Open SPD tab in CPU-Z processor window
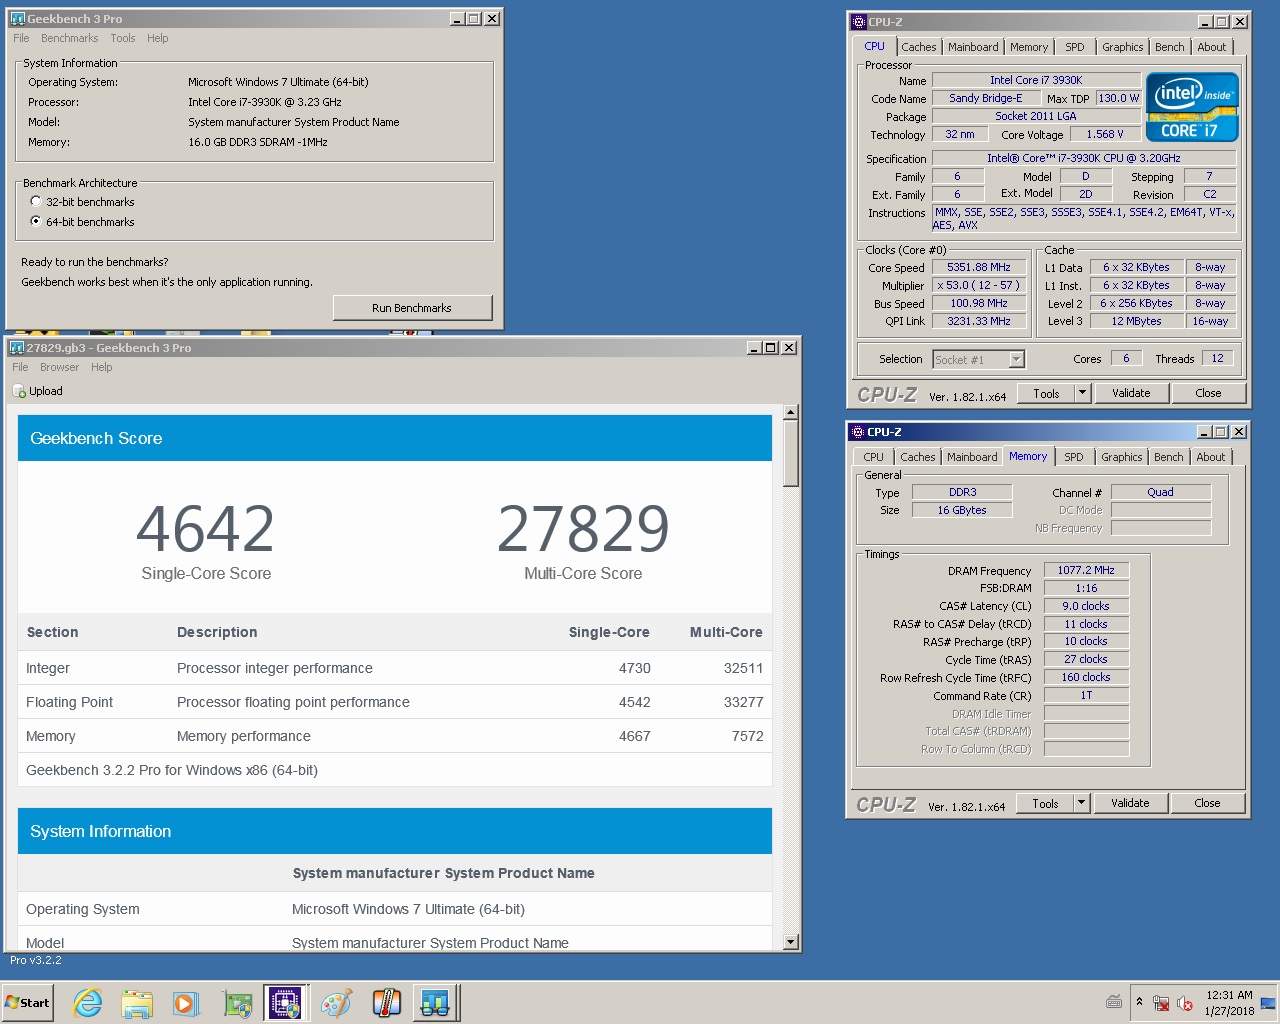1280x1024 pixels. pos(1075,47)
